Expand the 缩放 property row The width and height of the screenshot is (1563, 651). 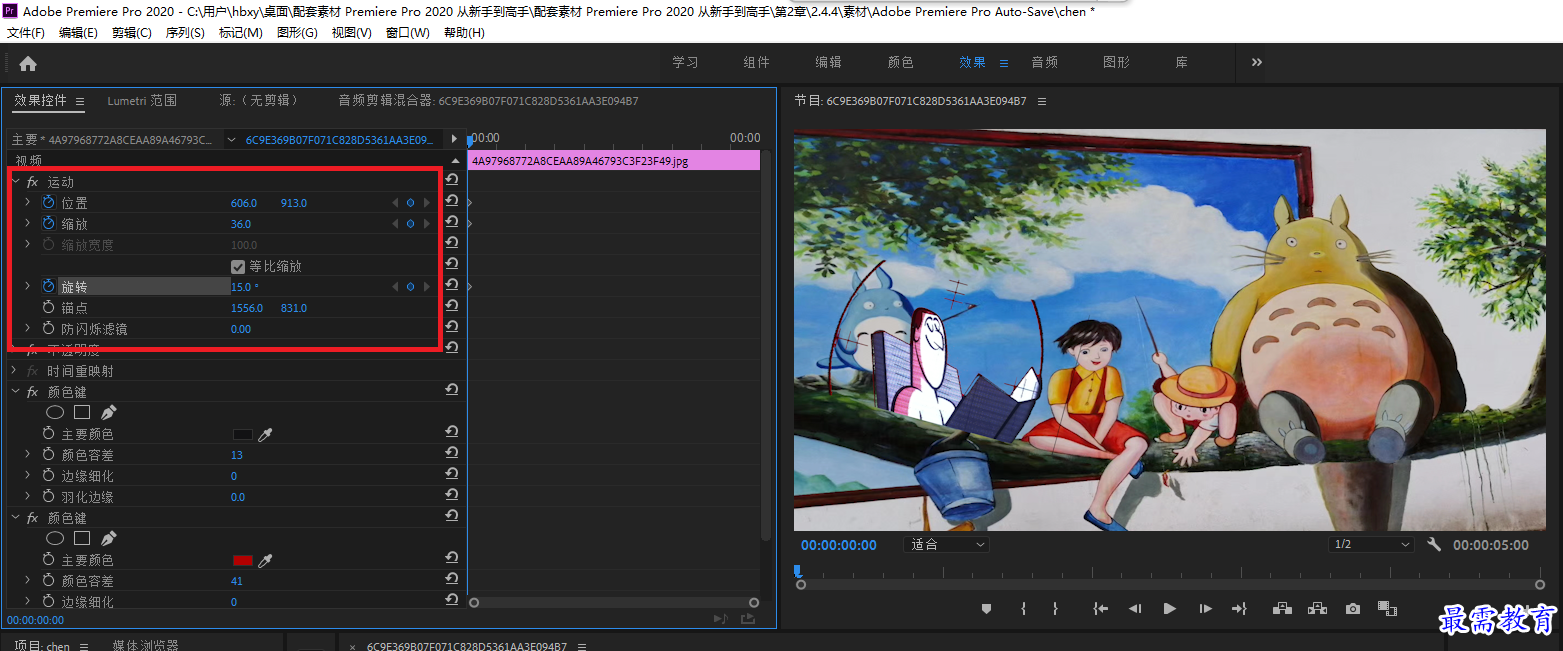pyautogui.click(x=28, y=224)
